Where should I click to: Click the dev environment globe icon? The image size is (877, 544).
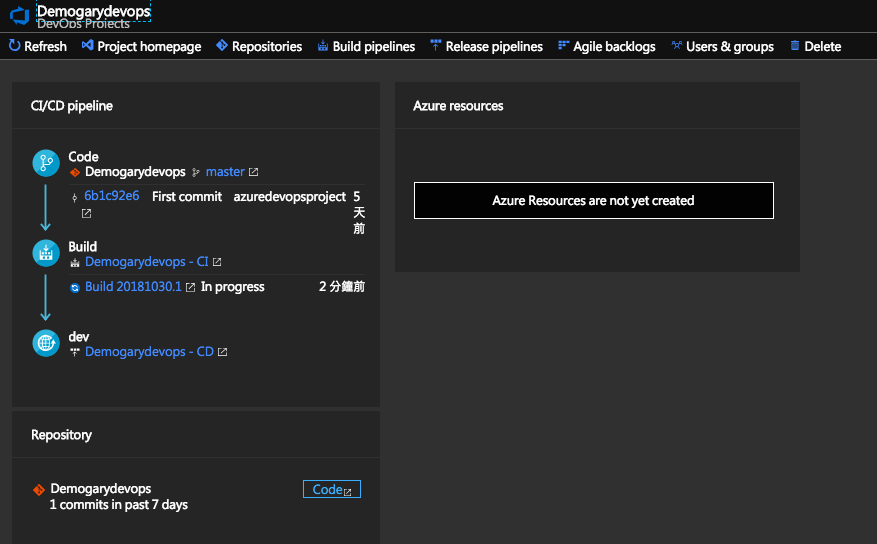click(46, 343)
